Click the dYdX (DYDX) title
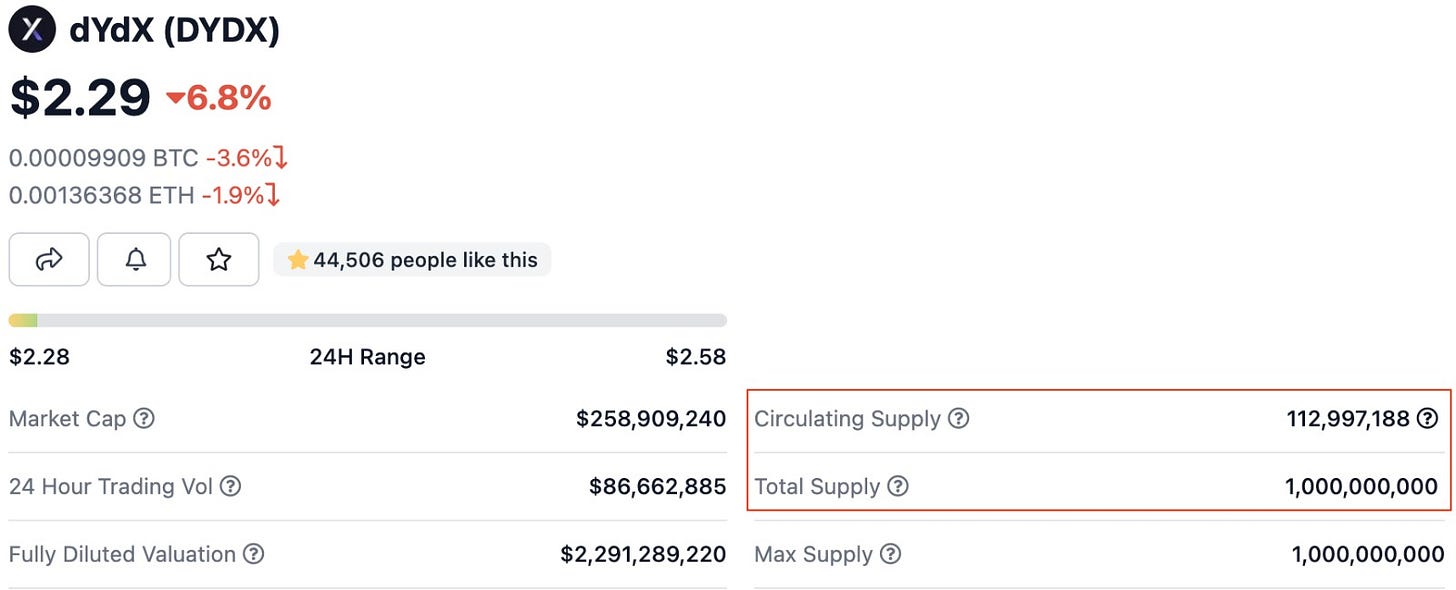The height and width of the screenshot is (590, 1456). pyautogui.click(x=174, y=30)
